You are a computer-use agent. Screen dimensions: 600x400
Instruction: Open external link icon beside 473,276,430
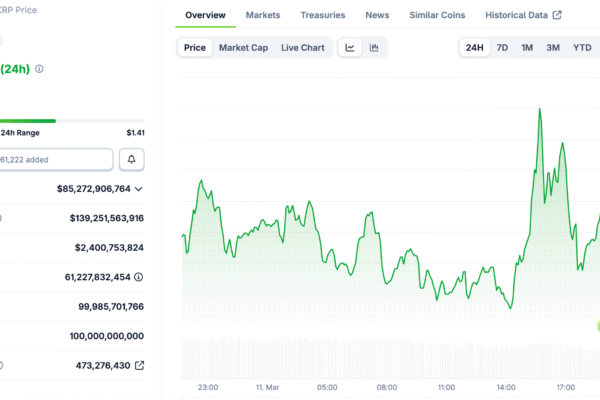point(139,366)
